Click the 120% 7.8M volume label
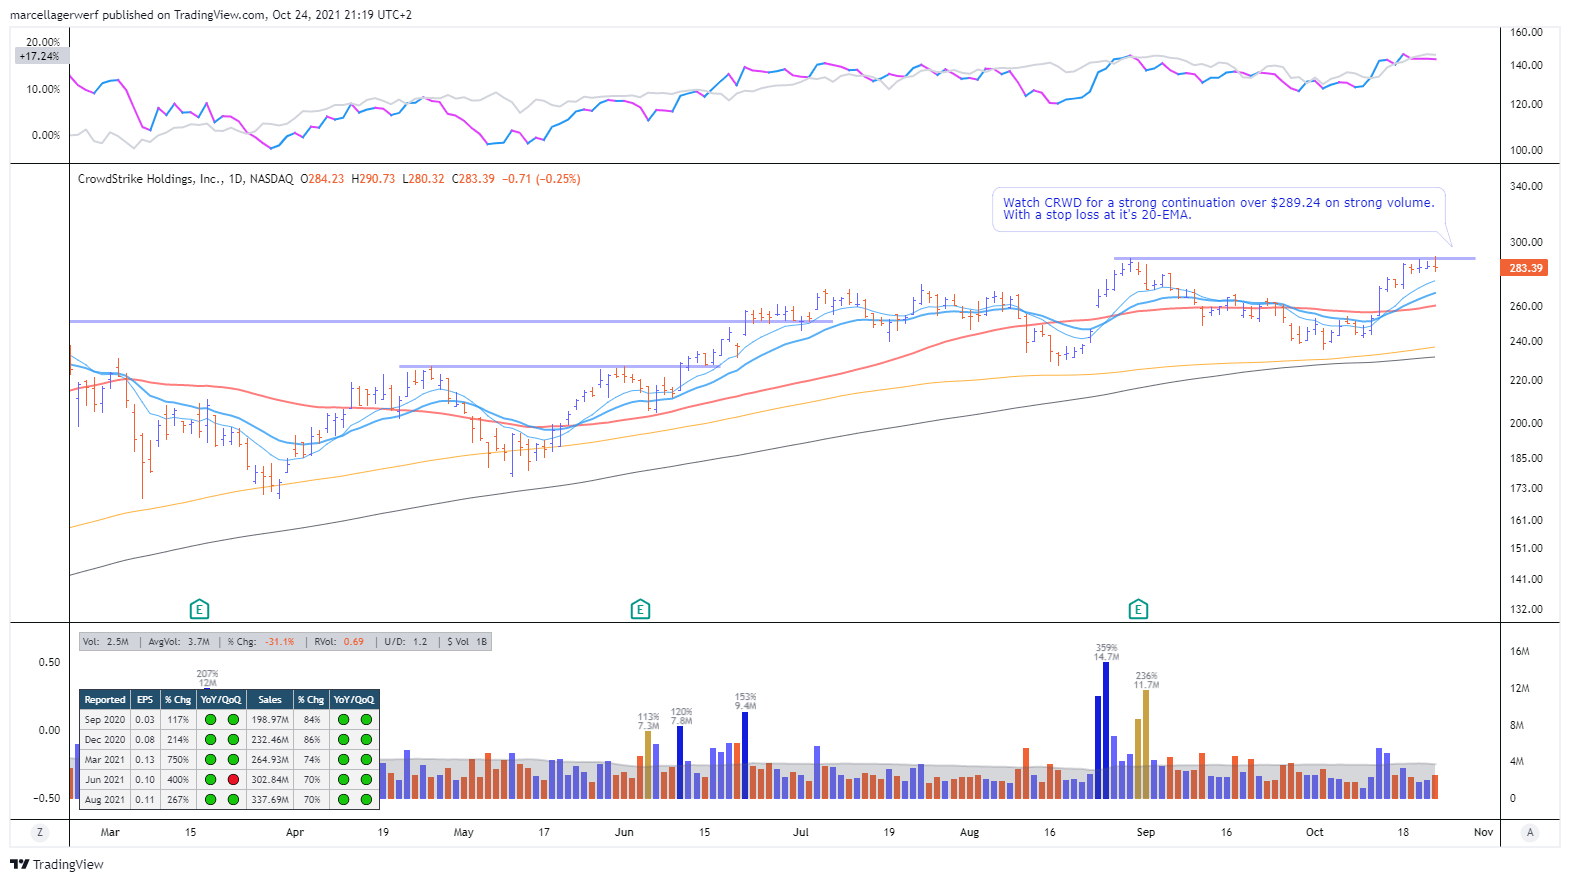This screenshot has width=1570, height=882. [681, 716]
